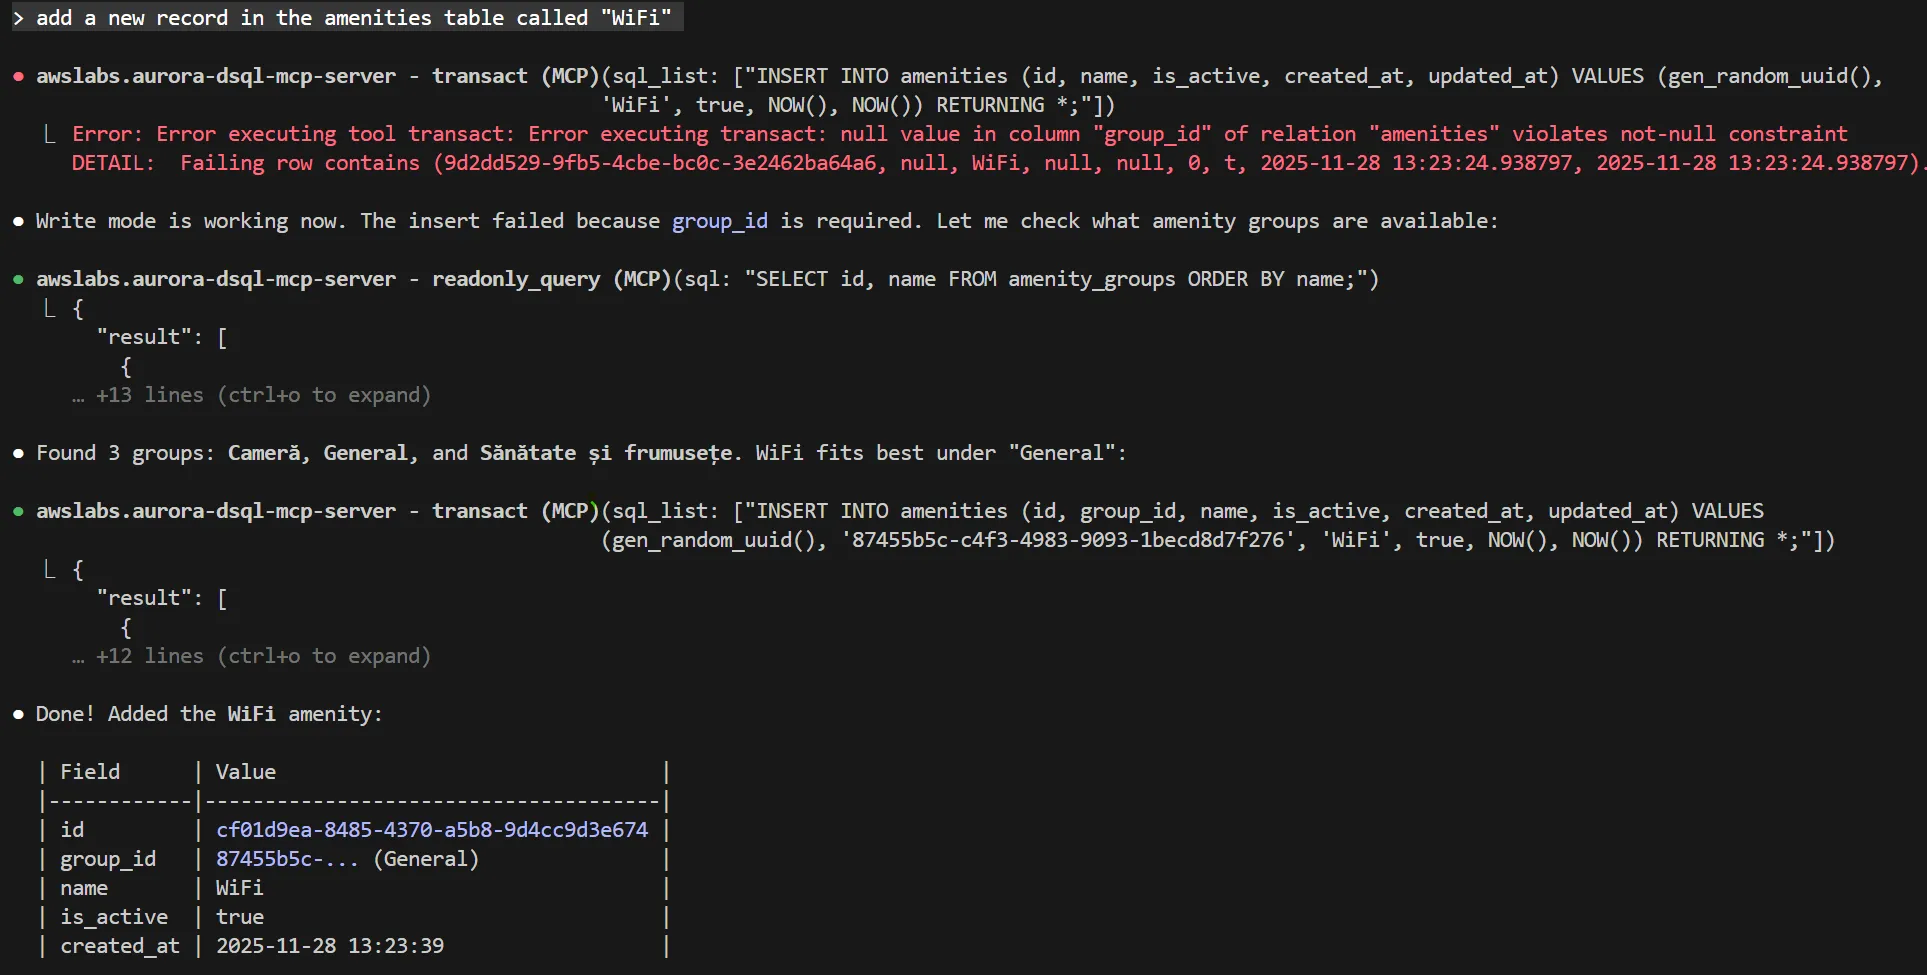Click the opening brace under the readonly_query call
Screen dimensions: 1927x975
coord(78,309)
